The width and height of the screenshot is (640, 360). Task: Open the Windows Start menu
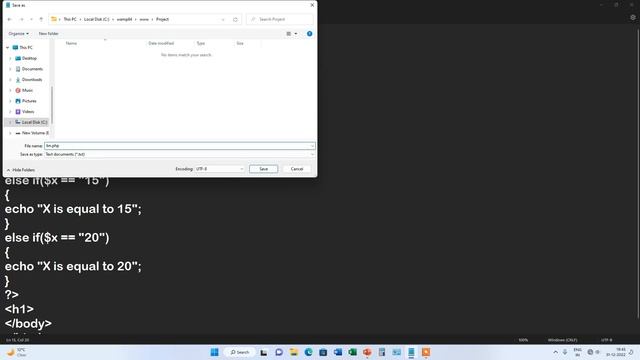point(214,352)
